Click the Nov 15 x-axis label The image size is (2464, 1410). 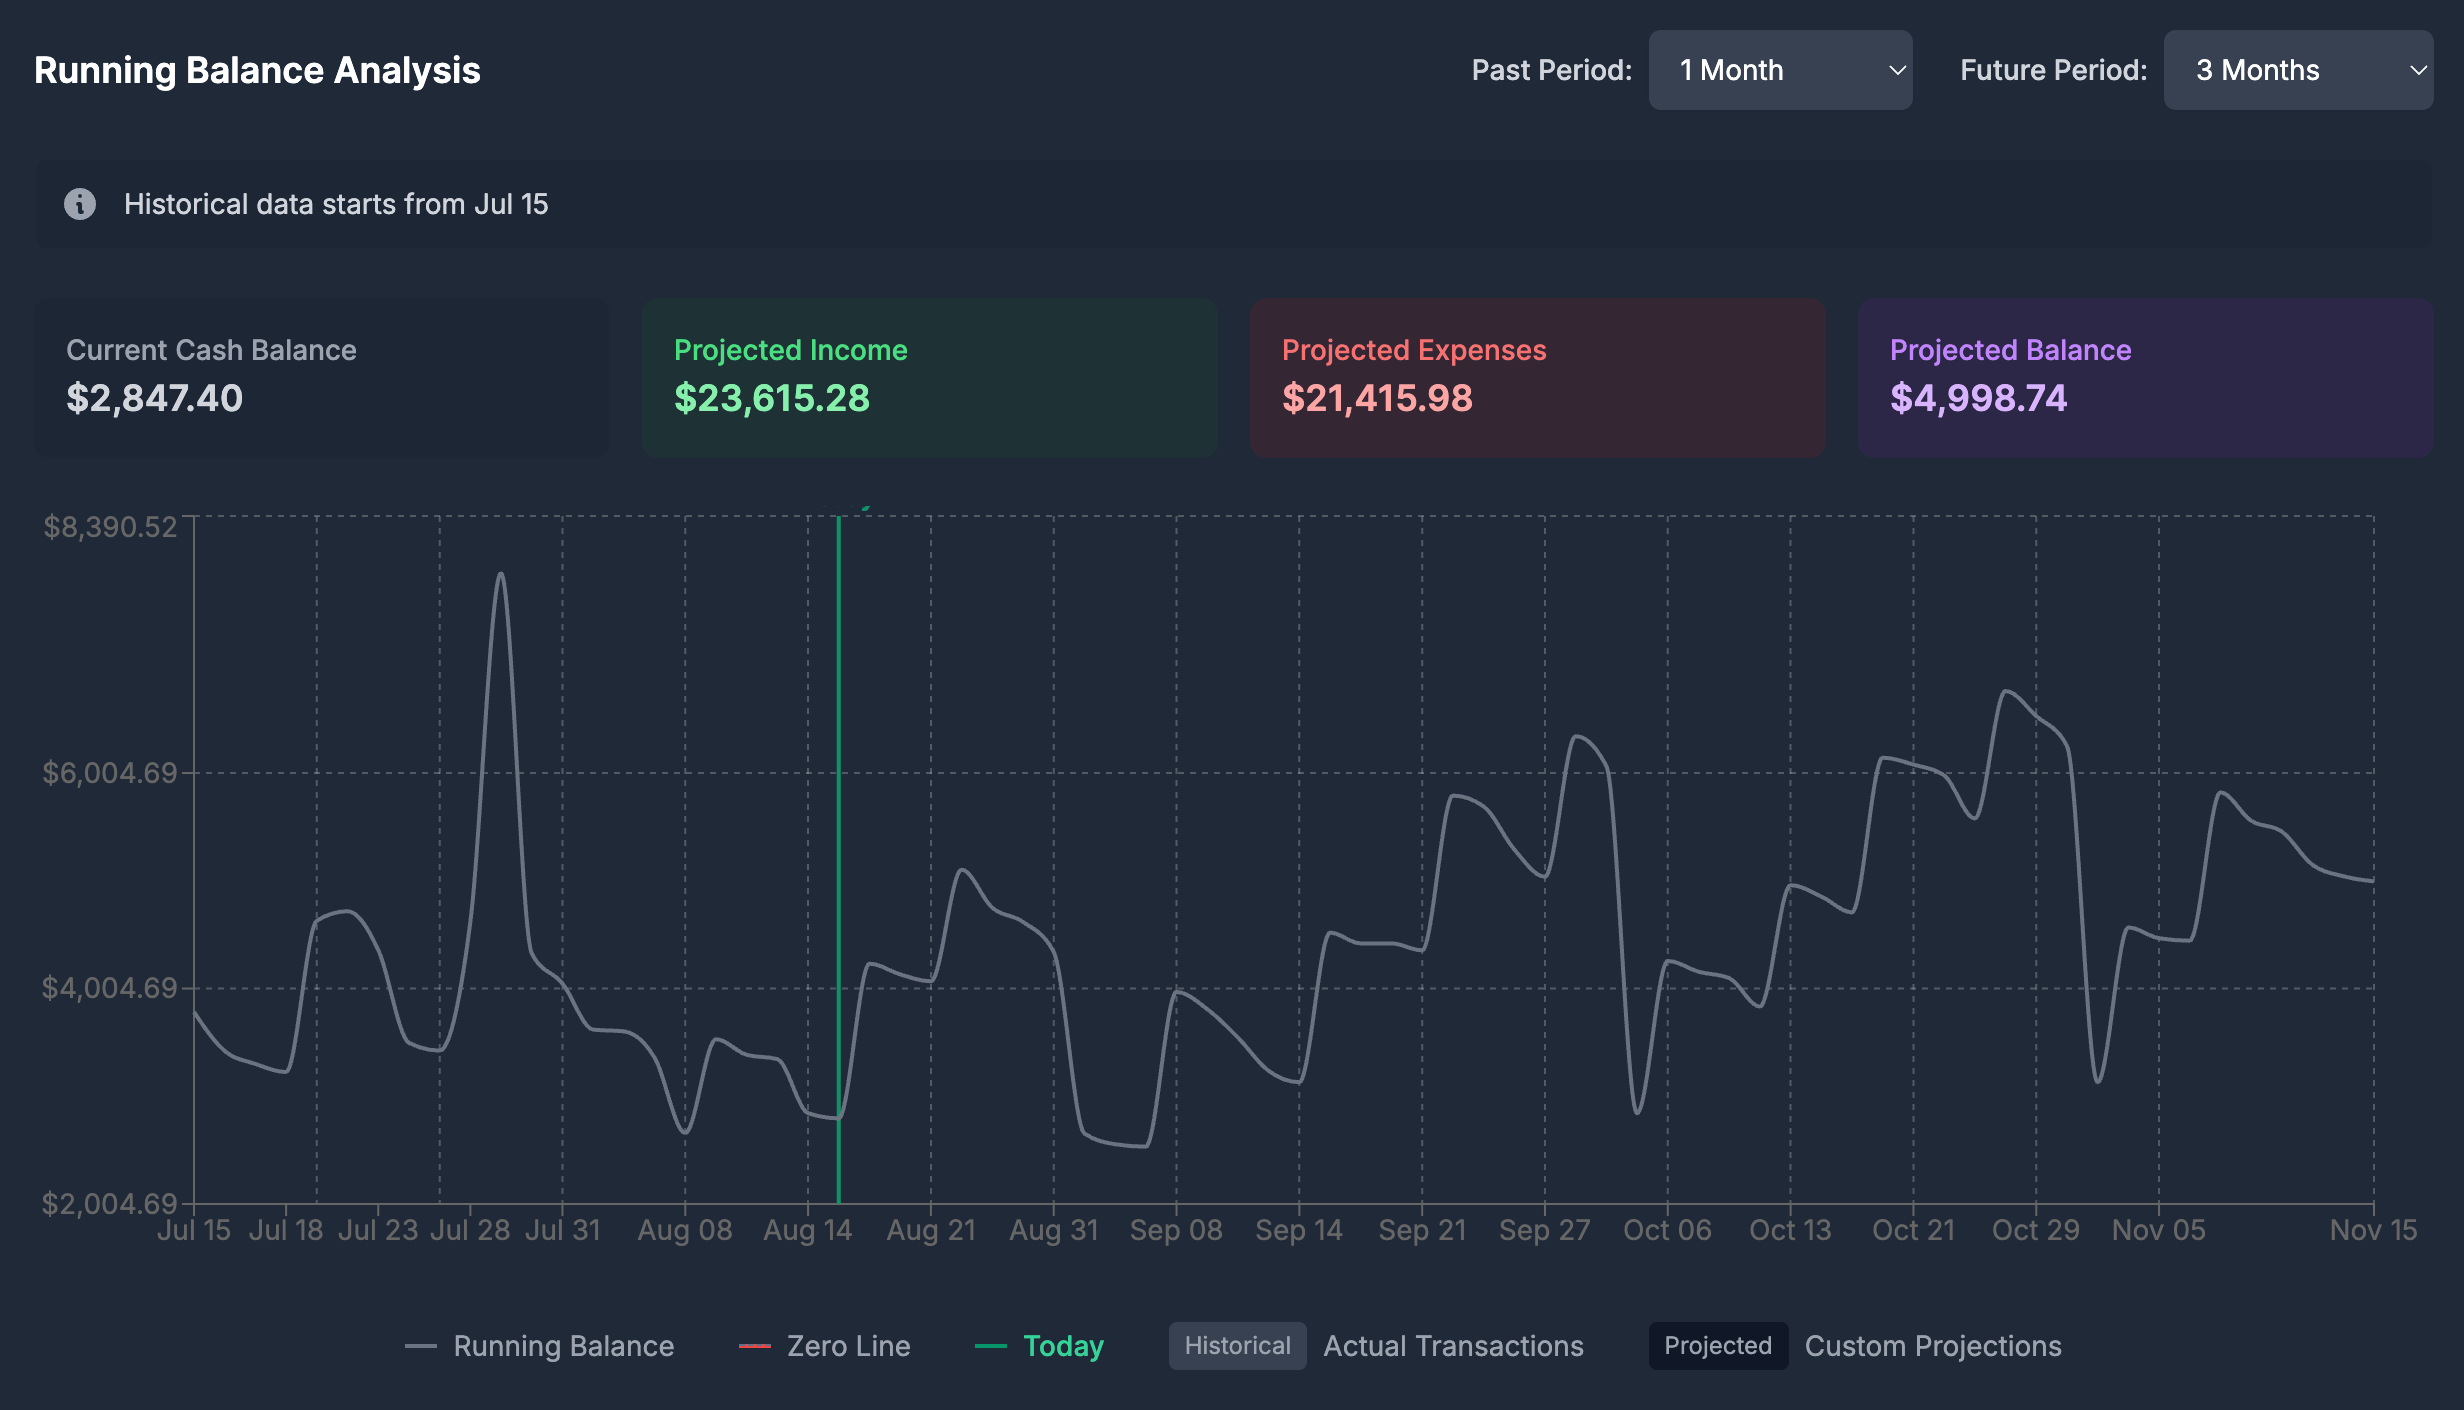[2373, 1230]
